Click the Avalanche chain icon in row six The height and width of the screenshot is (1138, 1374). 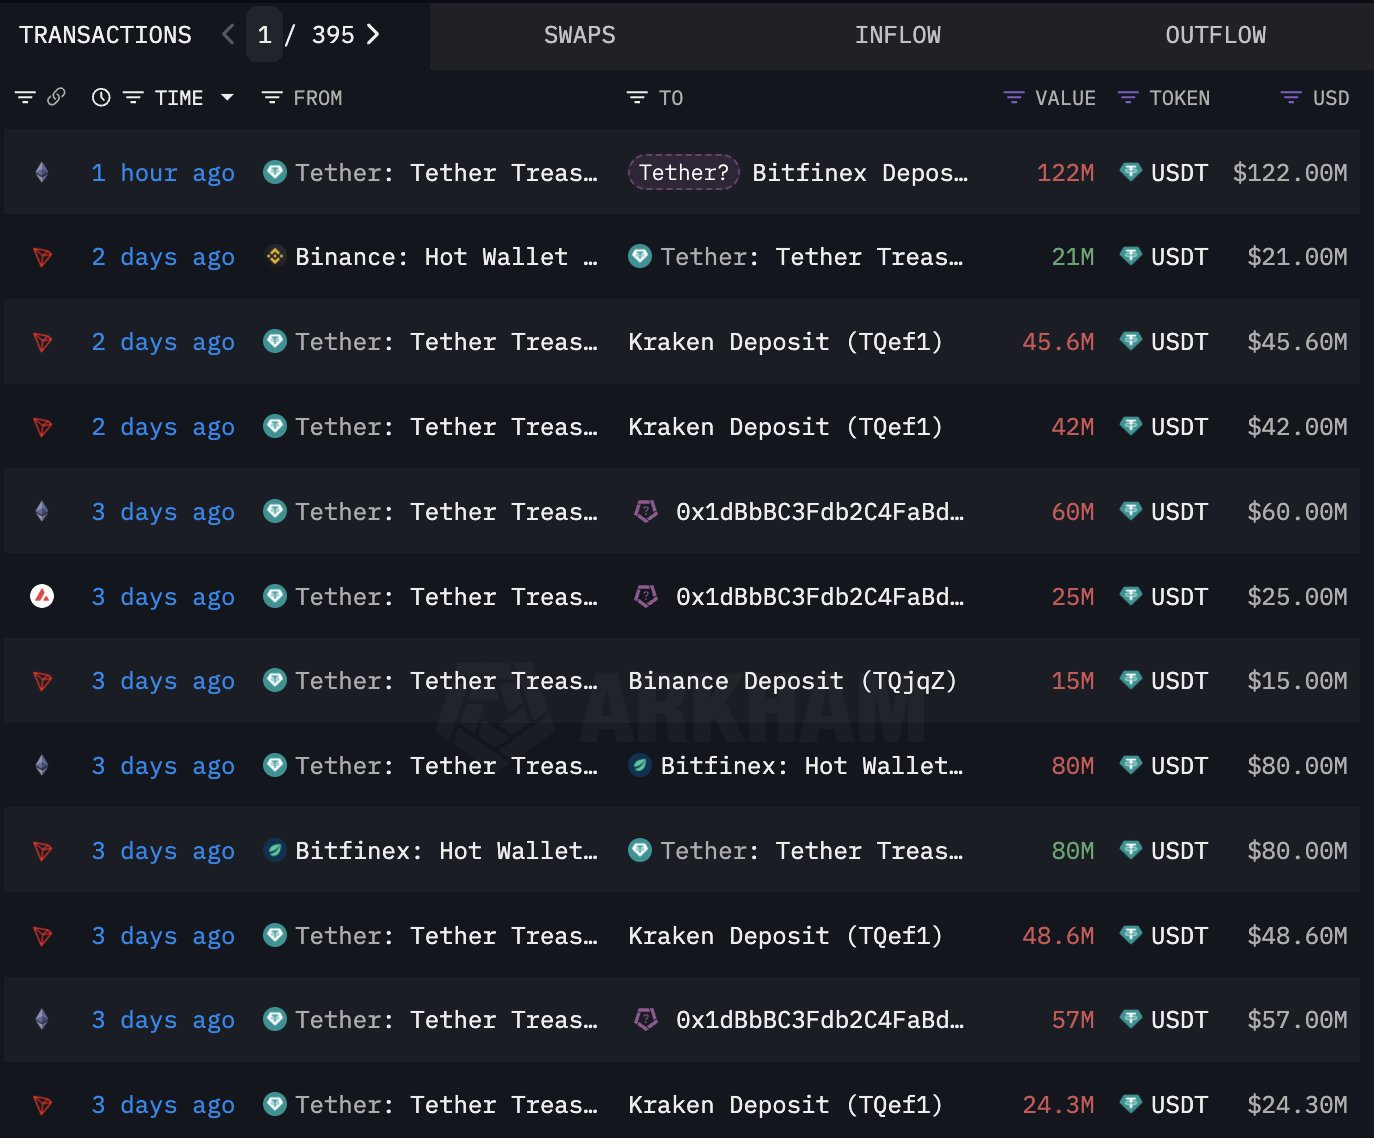point(42,597)
